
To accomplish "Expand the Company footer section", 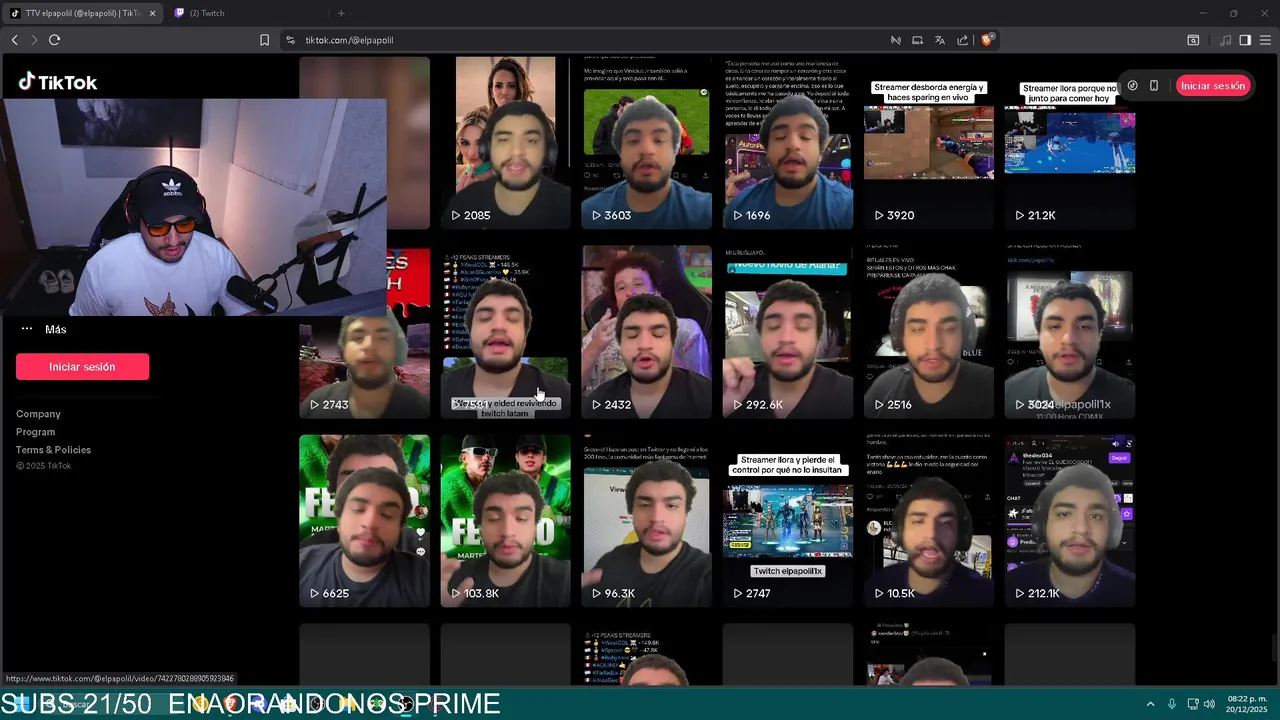I will pos(38,414).
